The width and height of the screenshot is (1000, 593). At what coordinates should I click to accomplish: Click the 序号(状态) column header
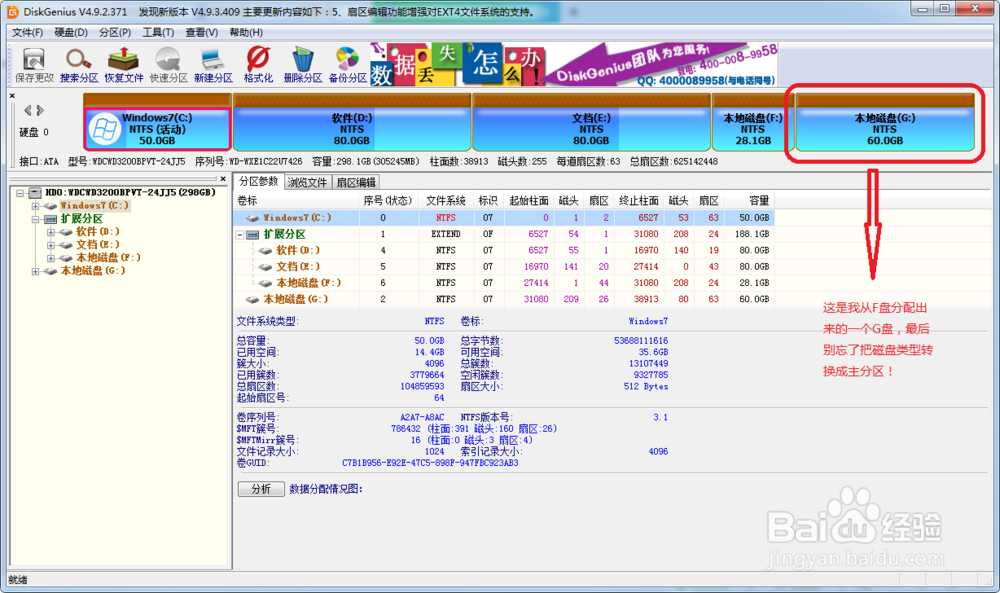click(388, 201)
